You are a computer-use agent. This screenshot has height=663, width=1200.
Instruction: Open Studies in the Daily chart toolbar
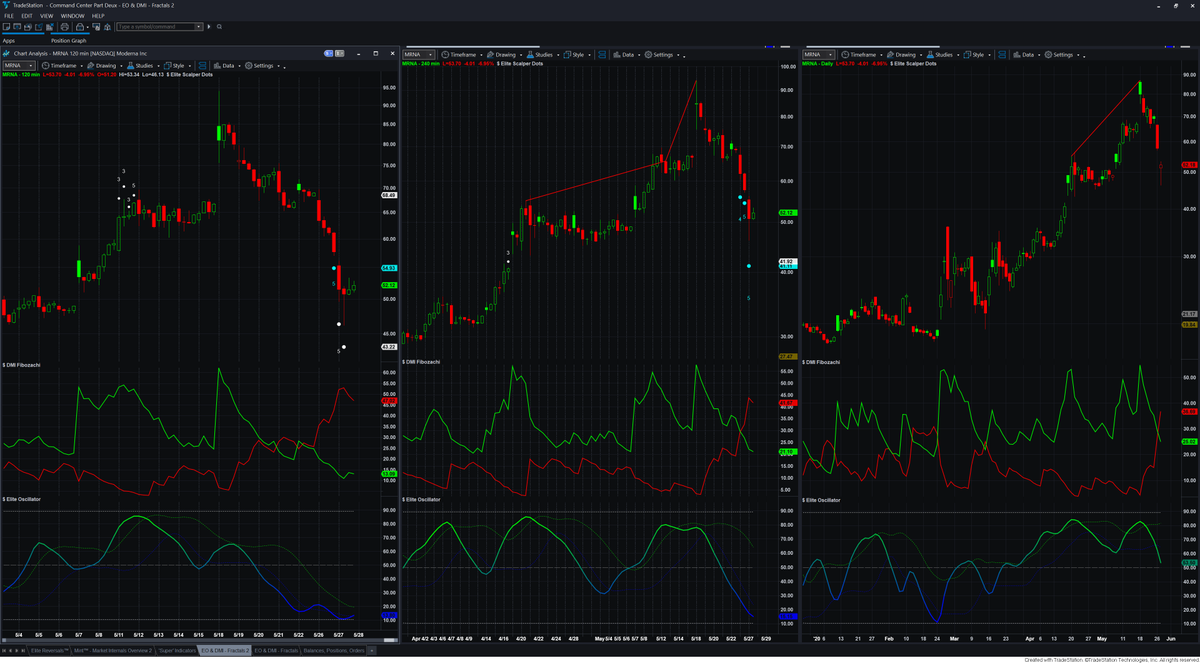tap(940, 55)
